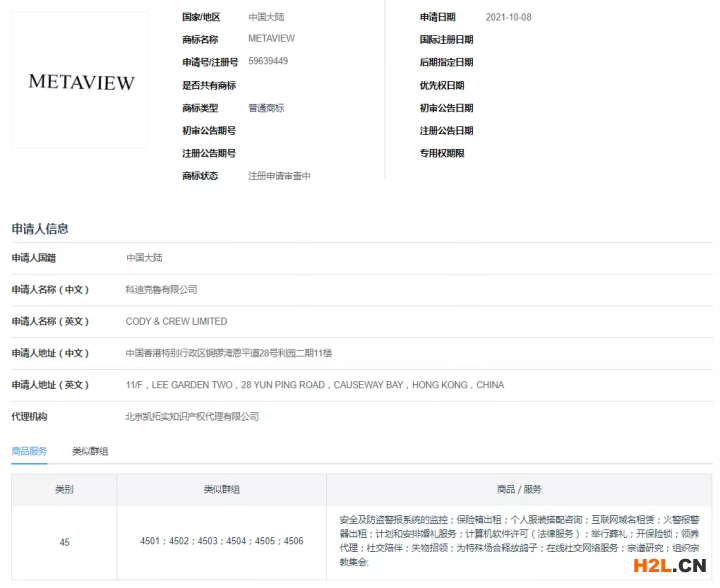The image size is (720, 588).
Task: Click the 类别 column header
Action: point(64,490)
